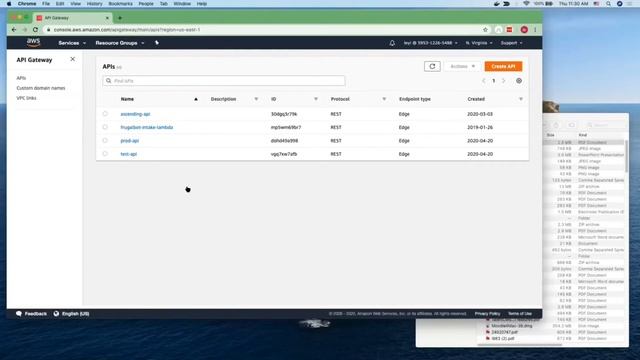Go to next page of APIs
The image size is (640, 360).
504,81
